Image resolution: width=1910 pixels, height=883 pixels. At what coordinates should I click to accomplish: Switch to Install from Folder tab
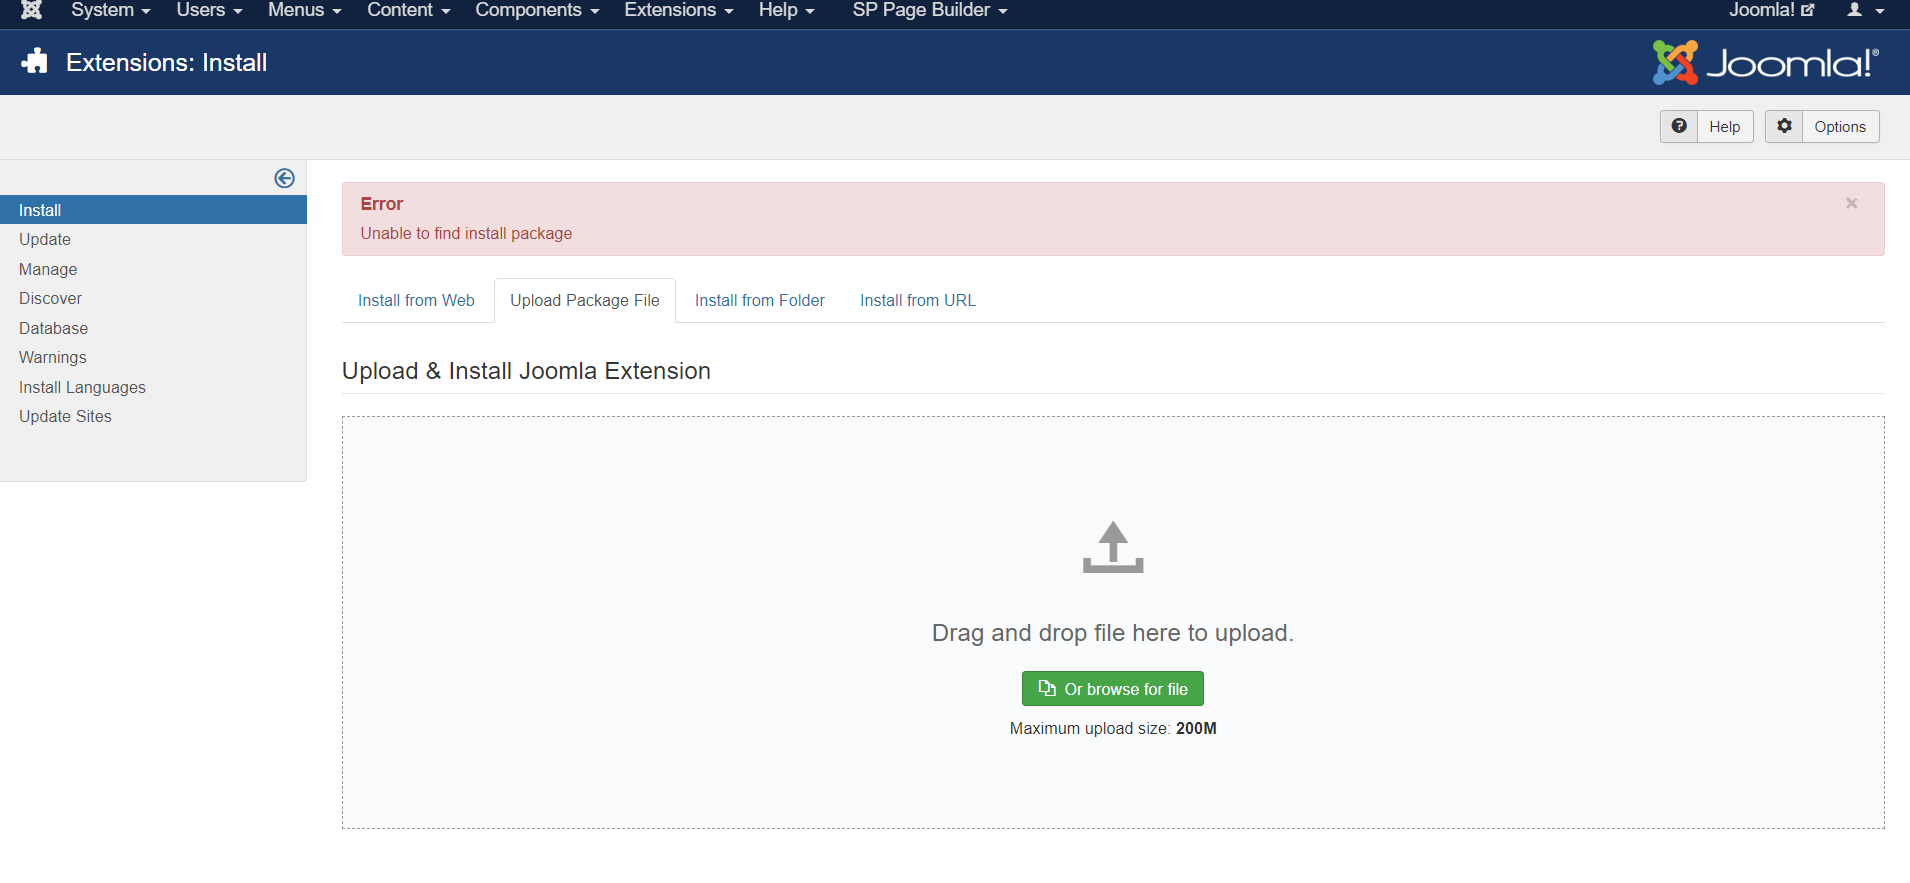[760, 300]
